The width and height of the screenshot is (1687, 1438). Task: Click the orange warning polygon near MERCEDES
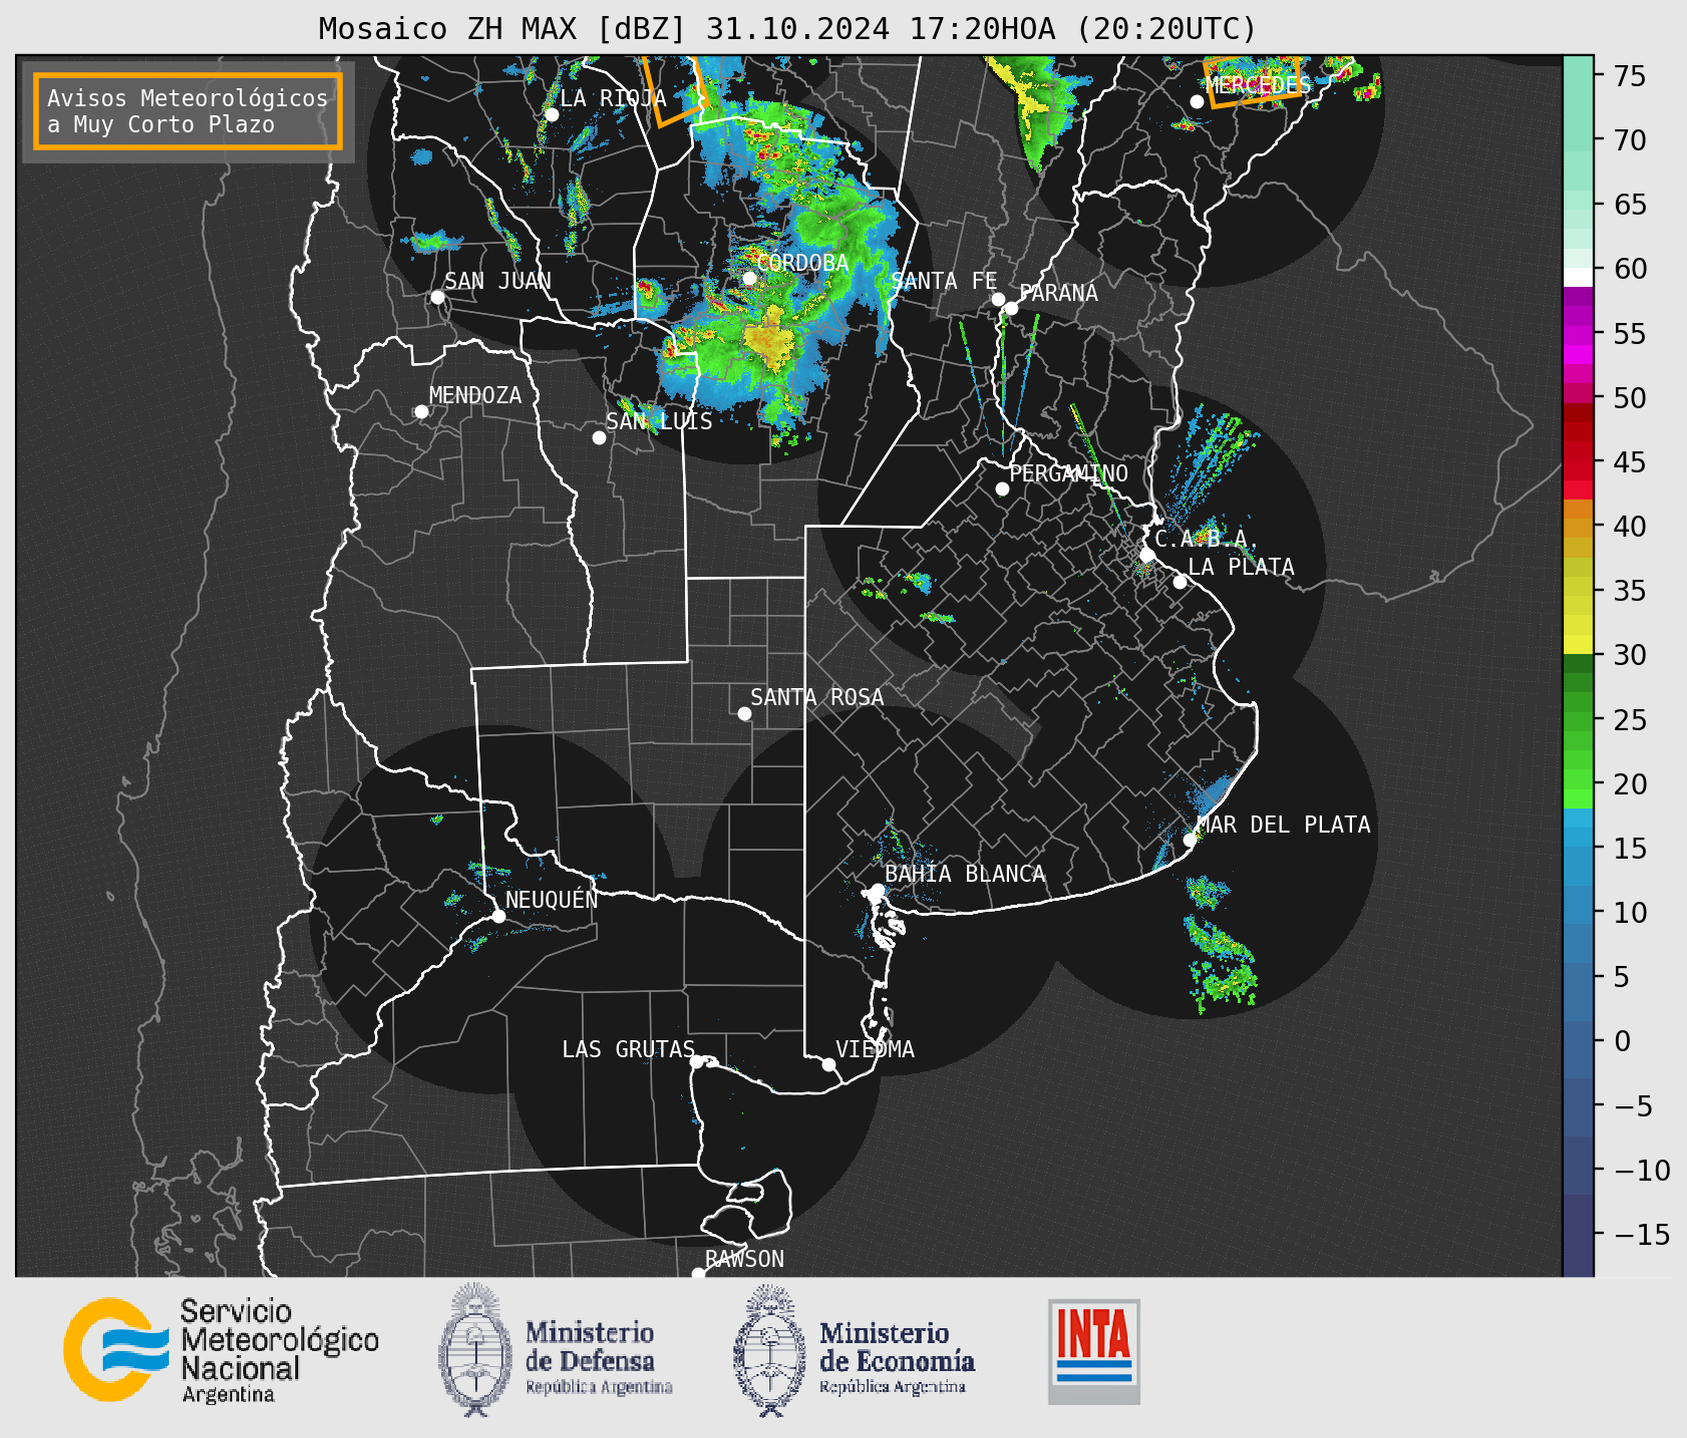pos(1255,81)
